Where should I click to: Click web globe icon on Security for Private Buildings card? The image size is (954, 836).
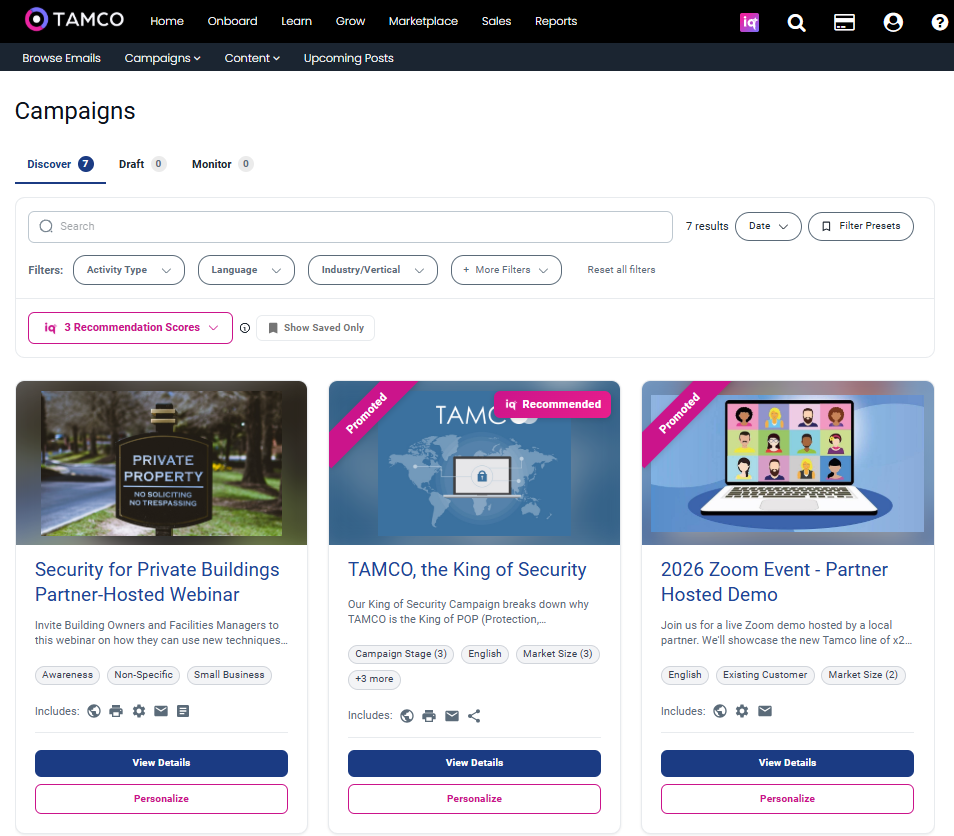(94, 711)
